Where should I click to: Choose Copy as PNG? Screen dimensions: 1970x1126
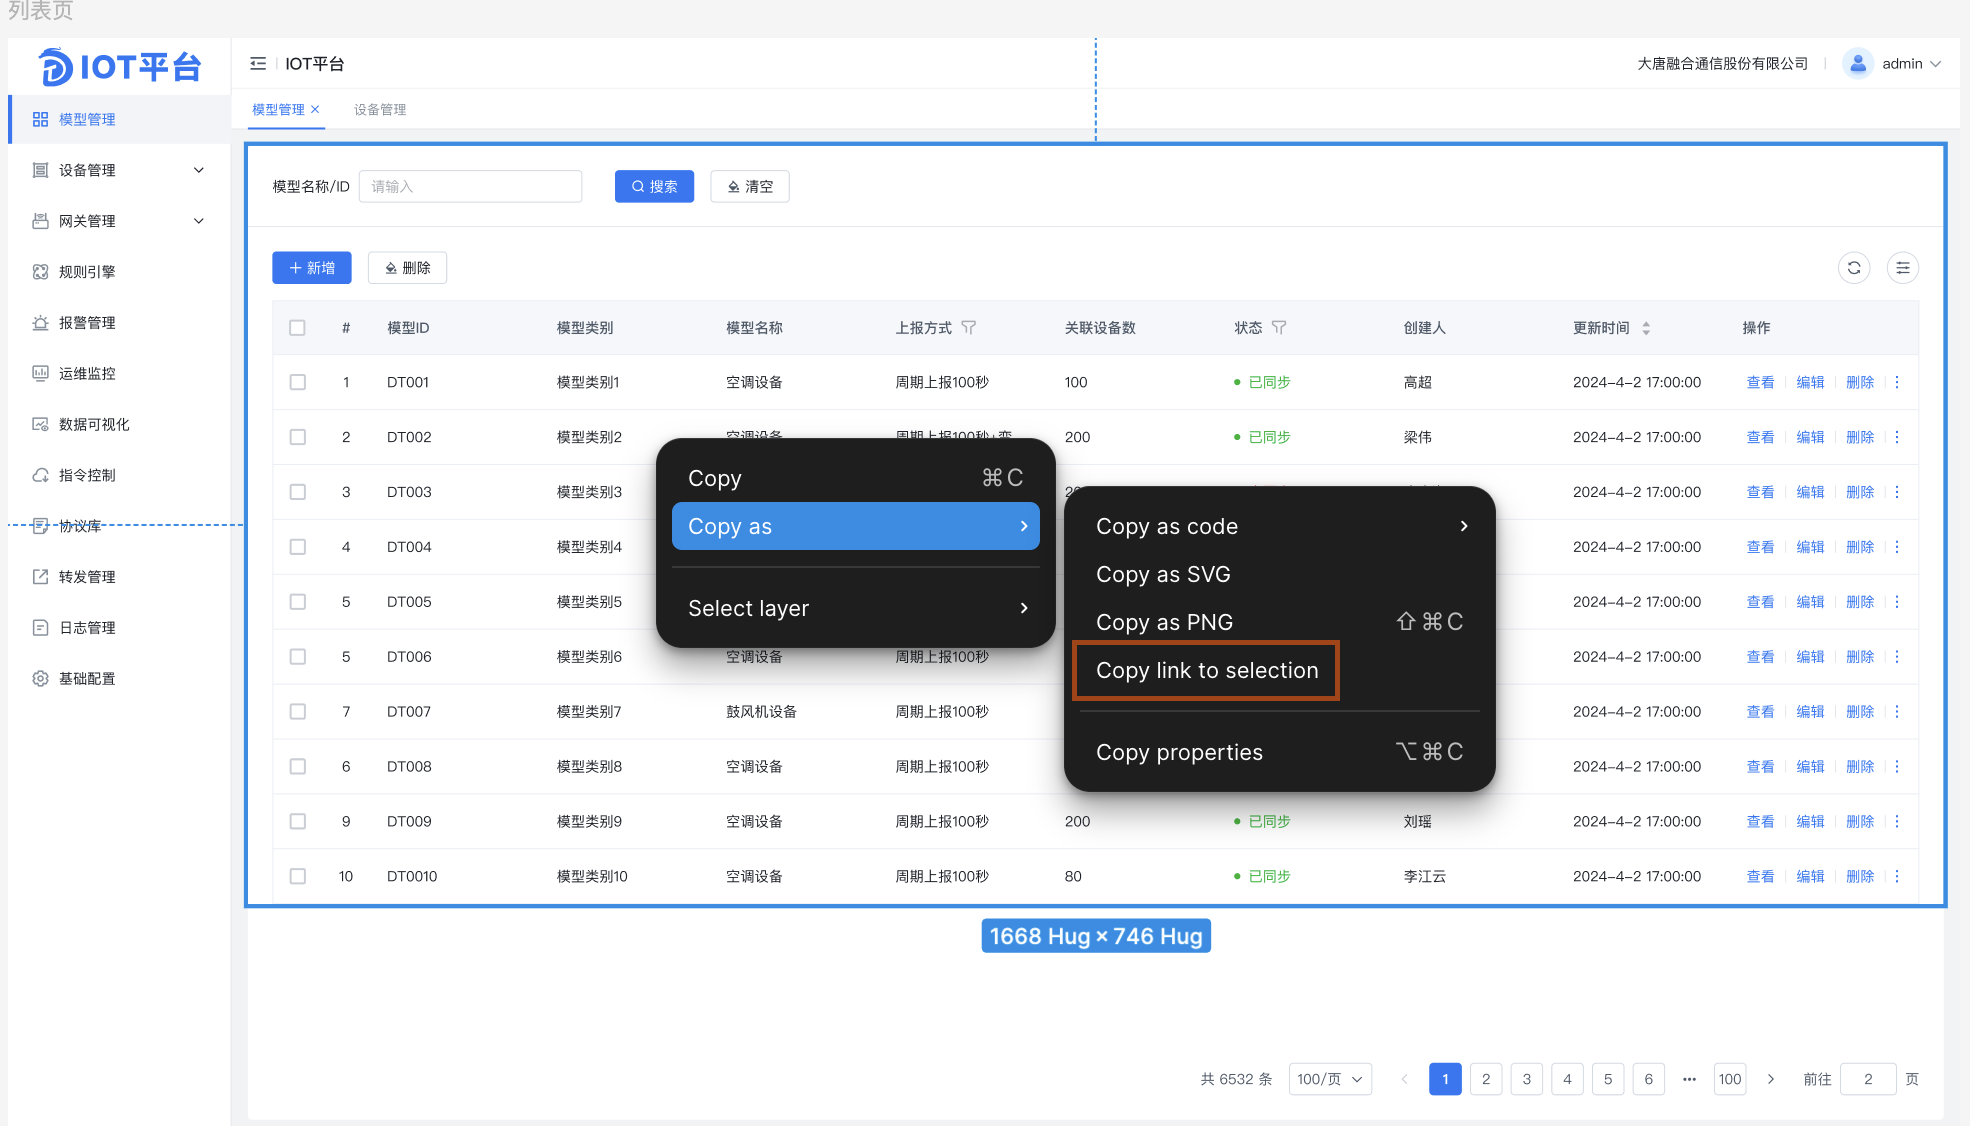click(x=1280, y=623)
